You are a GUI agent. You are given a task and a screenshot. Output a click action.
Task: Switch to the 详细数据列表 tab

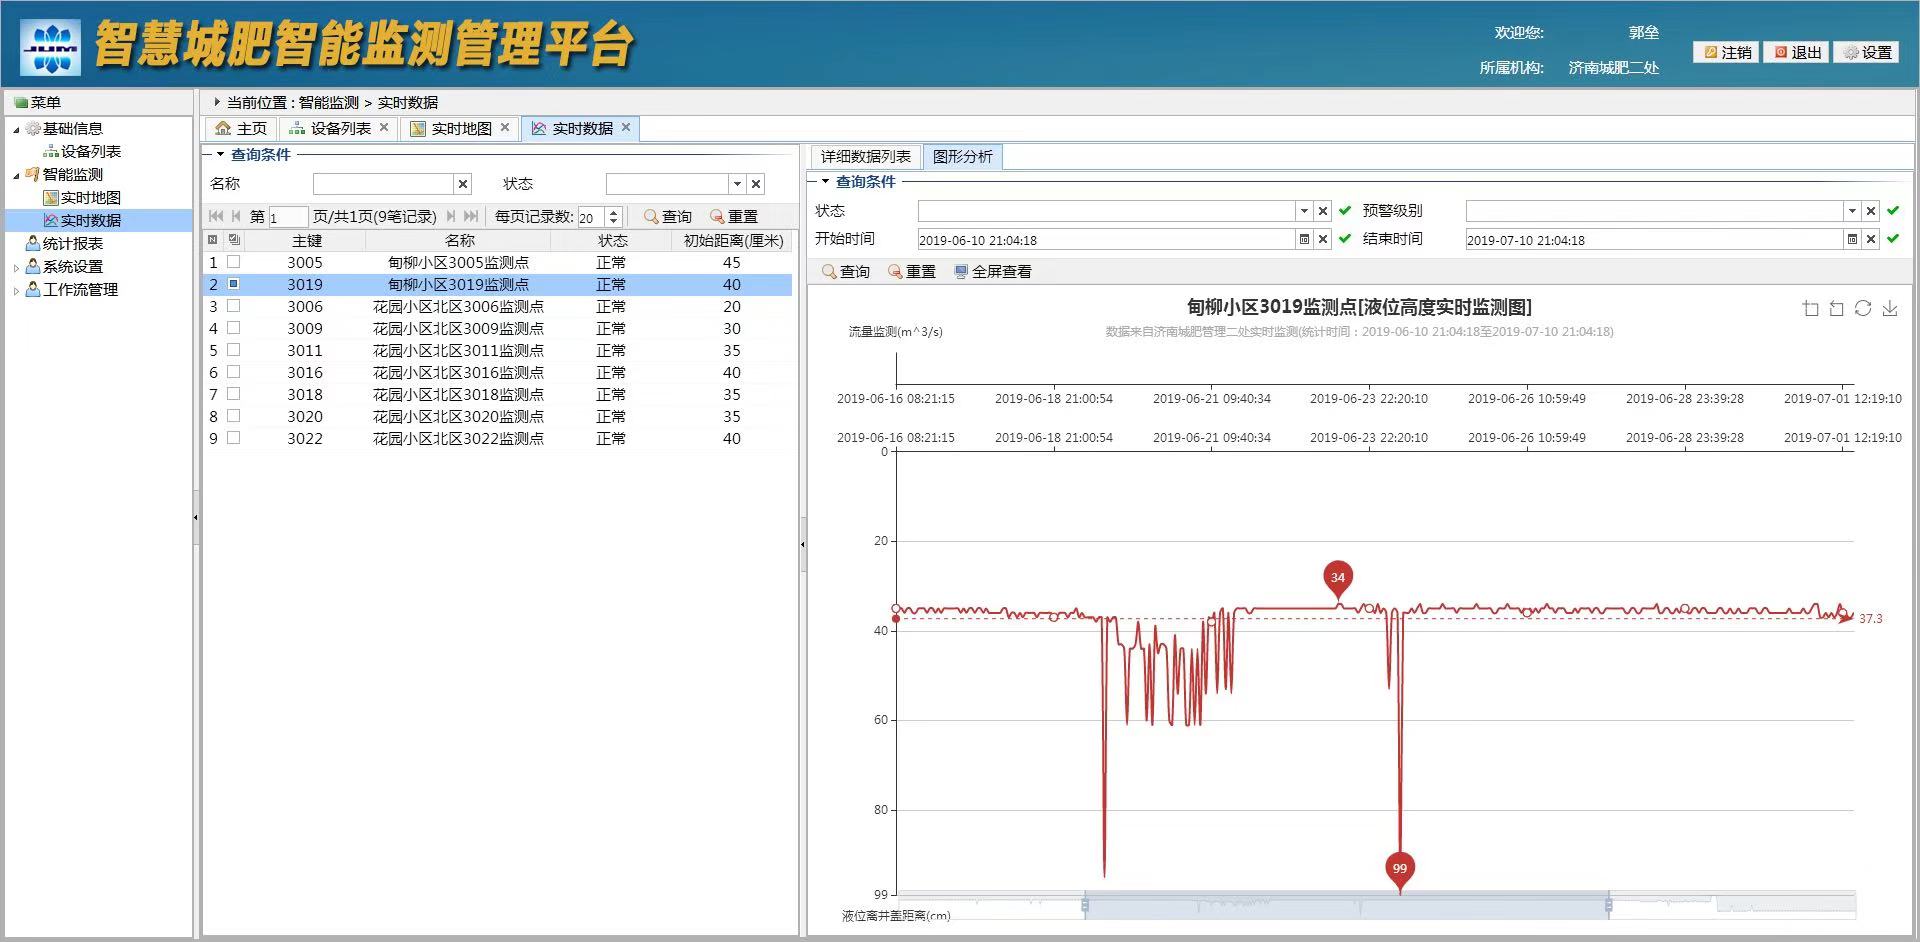865,156
